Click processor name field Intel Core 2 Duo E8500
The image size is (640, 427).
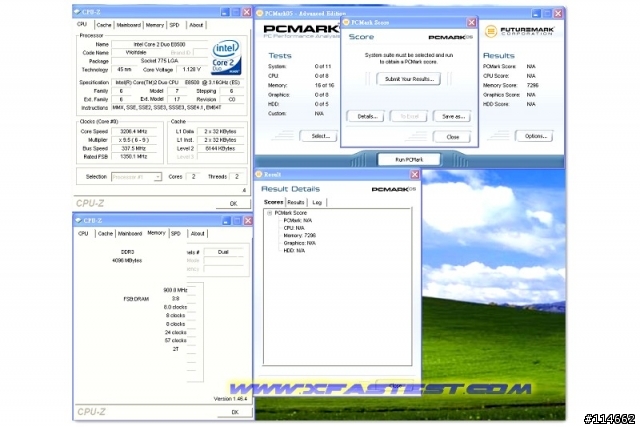coord(159,44)
